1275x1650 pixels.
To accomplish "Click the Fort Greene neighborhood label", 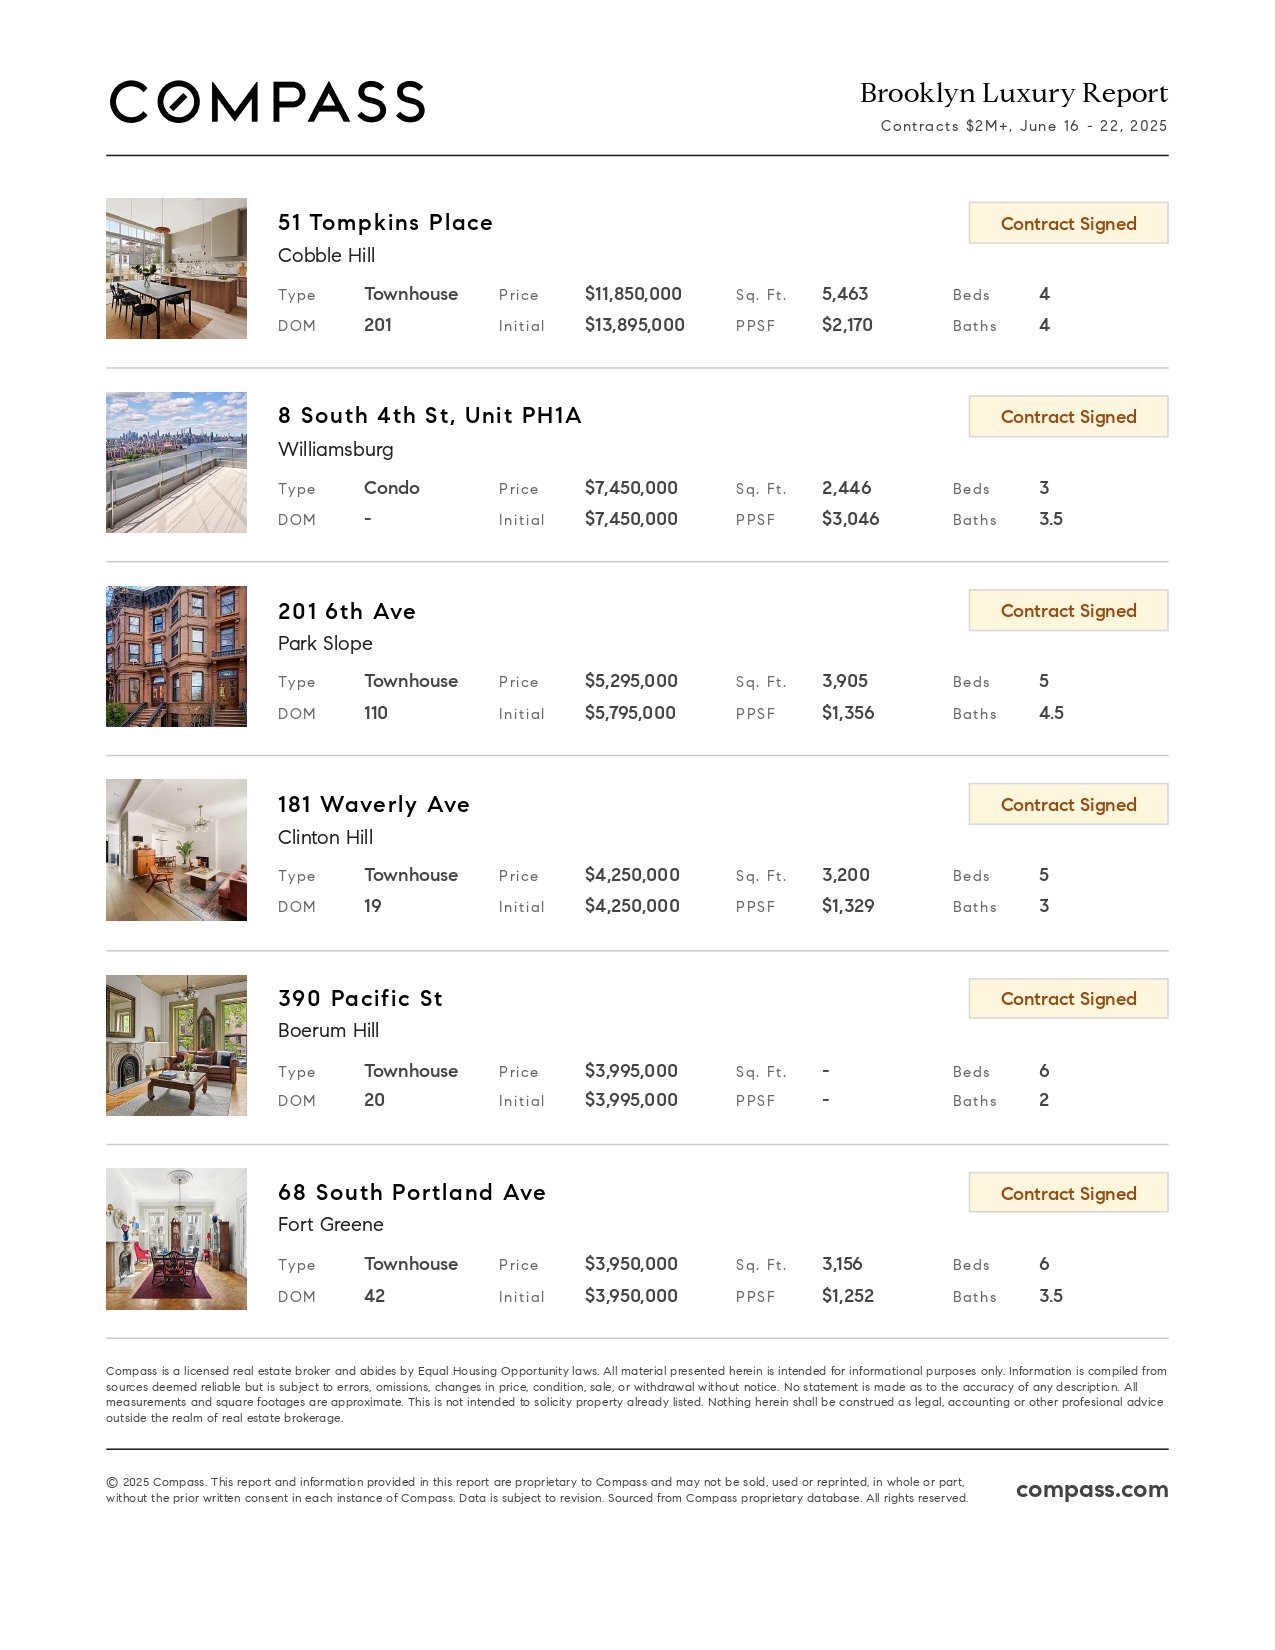I will [x=331, y=1224].
